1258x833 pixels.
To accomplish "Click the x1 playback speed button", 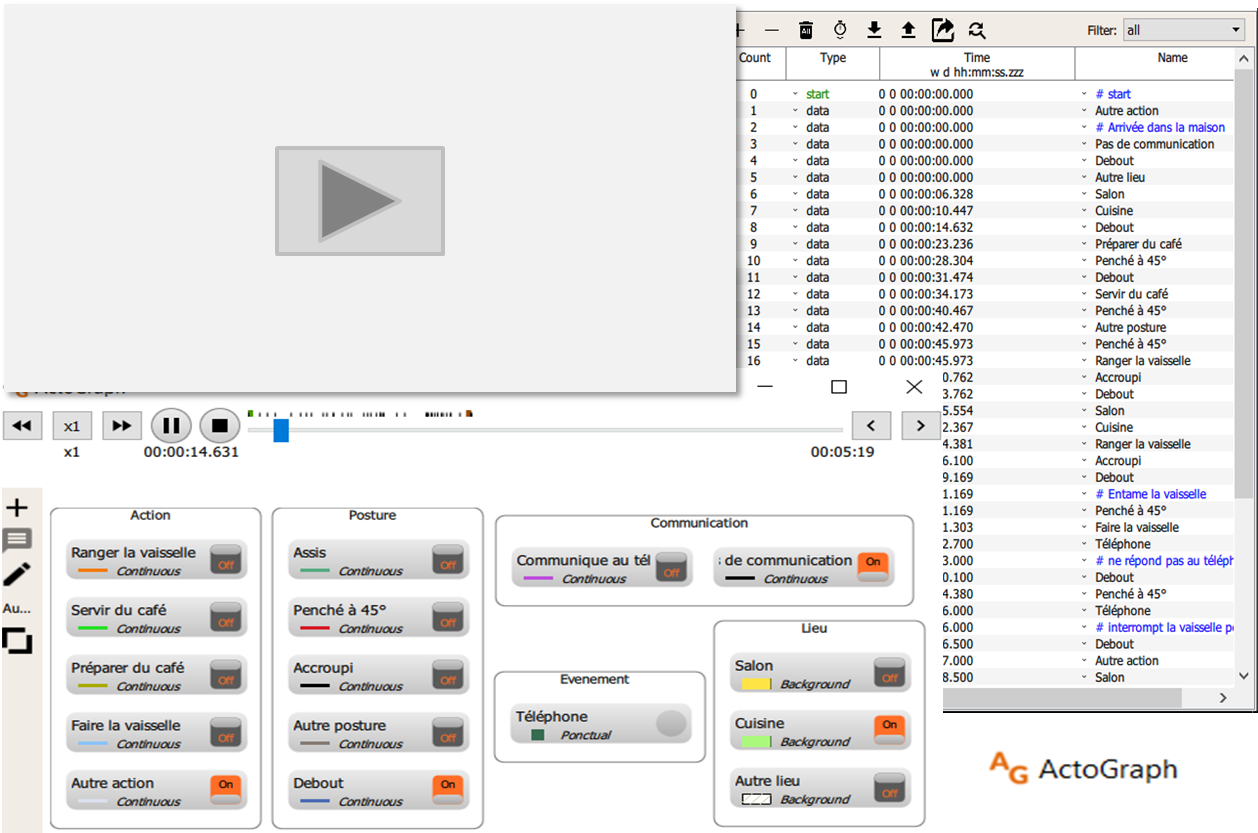I will coord(72,426).
